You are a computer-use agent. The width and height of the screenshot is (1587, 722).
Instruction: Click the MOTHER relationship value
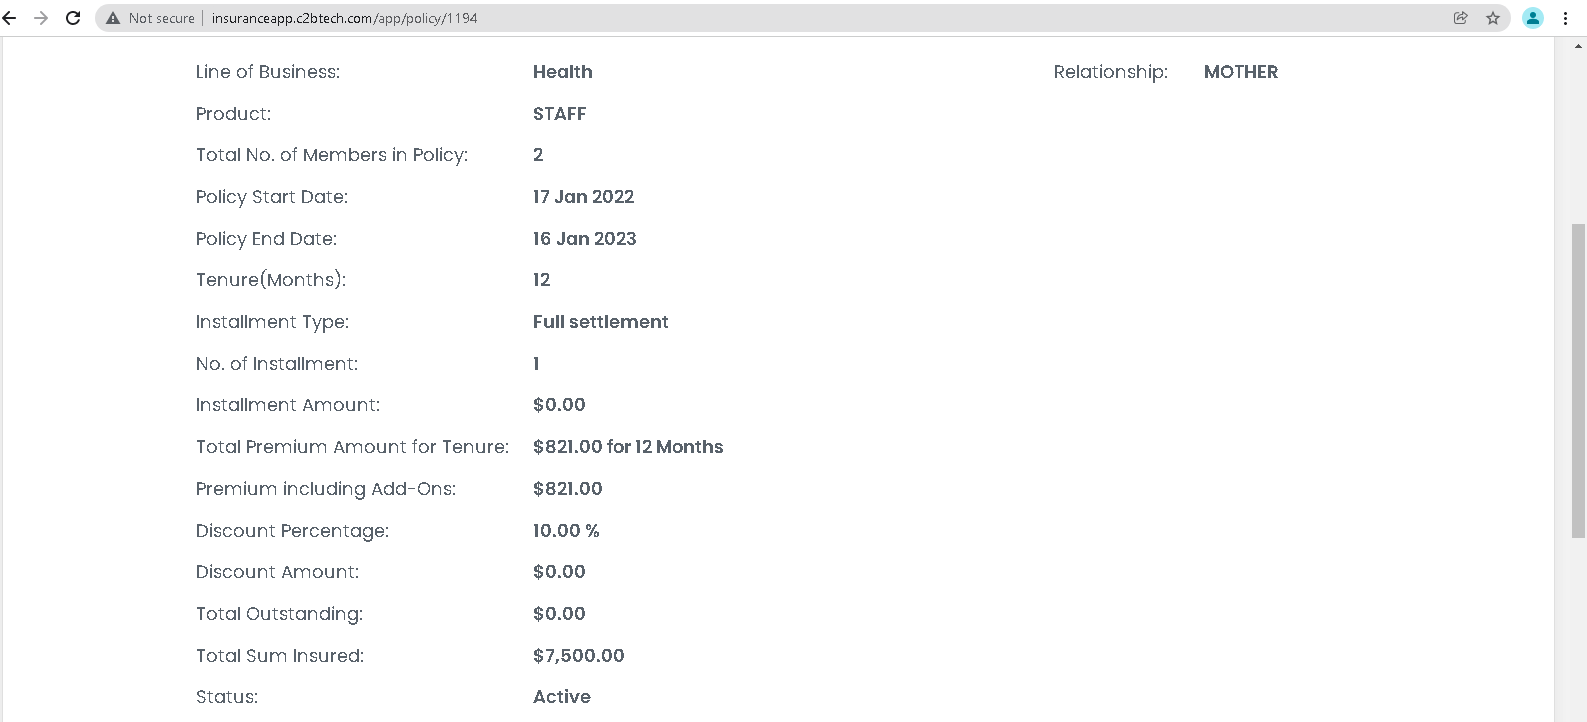[1241, 72]
